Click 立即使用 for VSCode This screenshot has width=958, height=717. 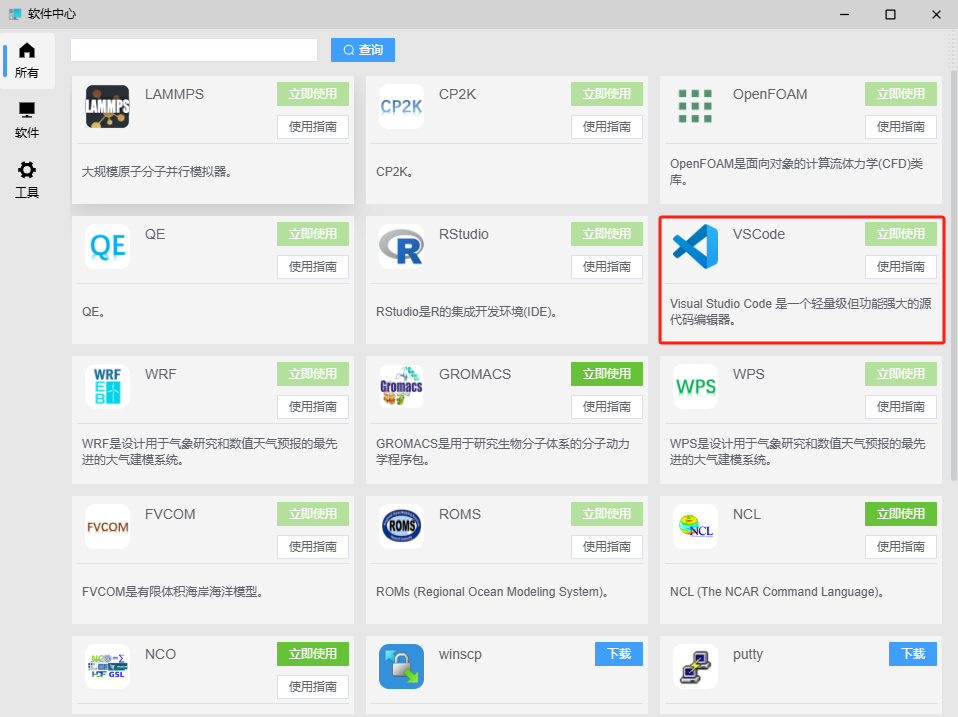[901, 234]
